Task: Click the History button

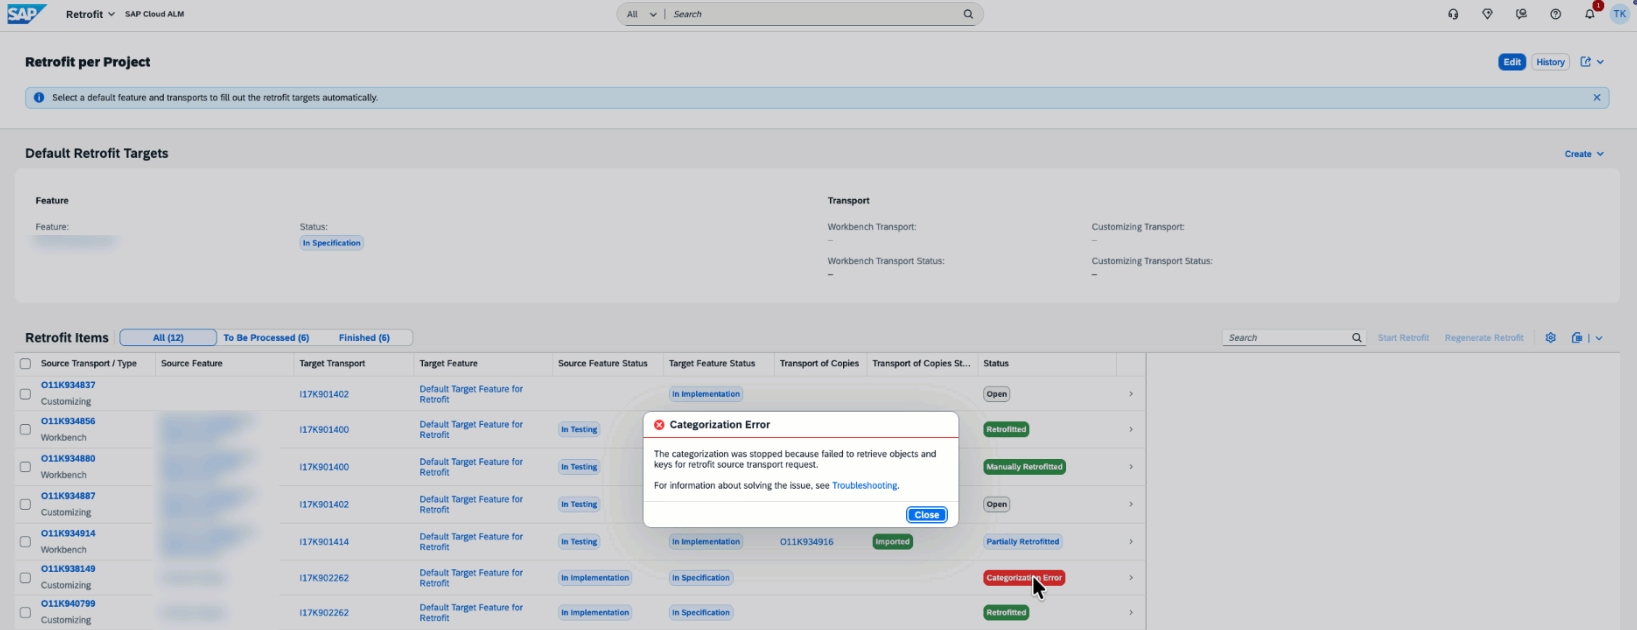Action: (1550, 62)
